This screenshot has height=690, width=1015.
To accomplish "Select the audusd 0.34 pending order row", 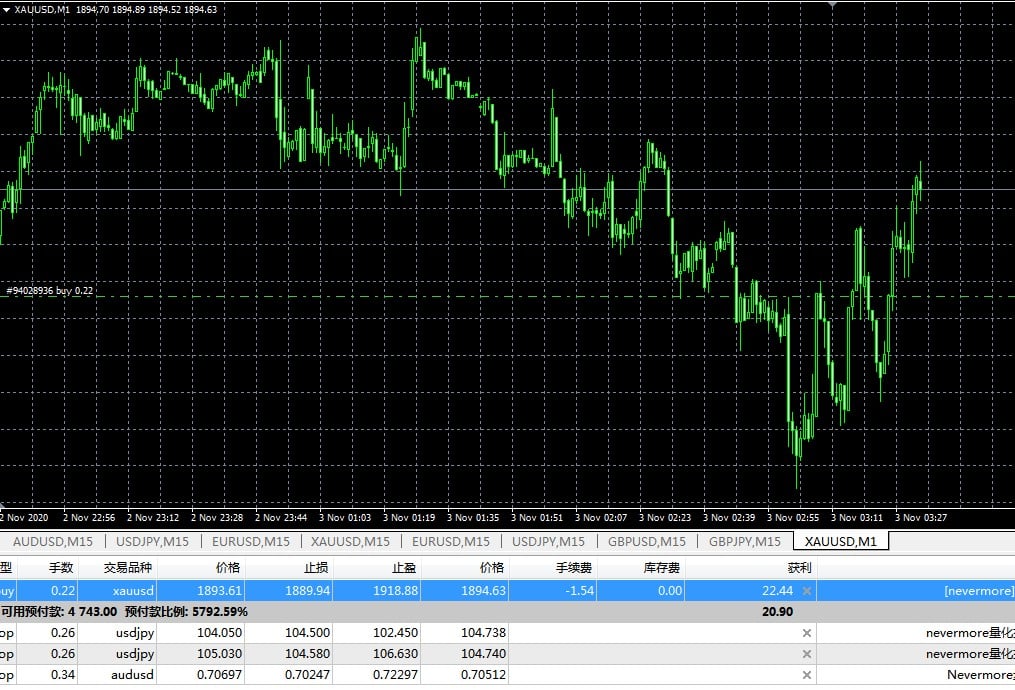I will [508, 674].
